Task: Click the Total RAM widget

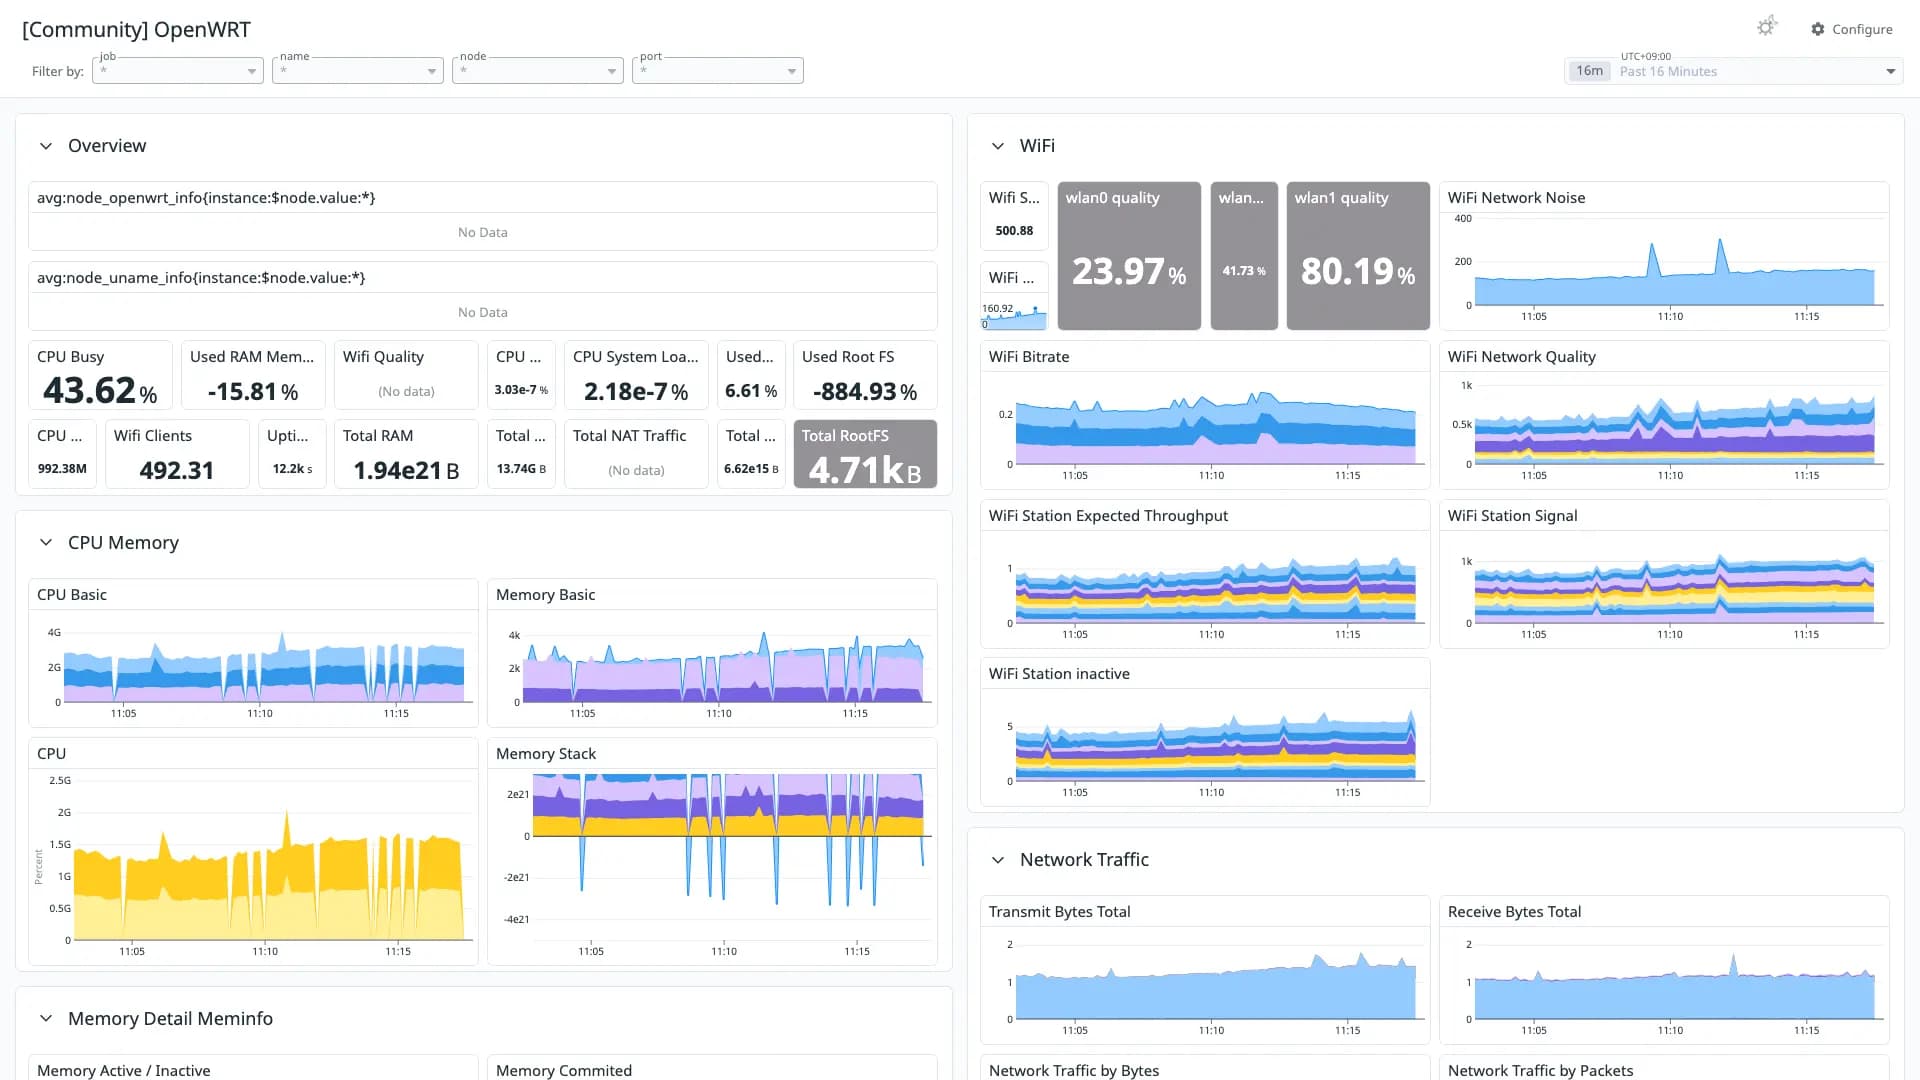Action: 406,454
